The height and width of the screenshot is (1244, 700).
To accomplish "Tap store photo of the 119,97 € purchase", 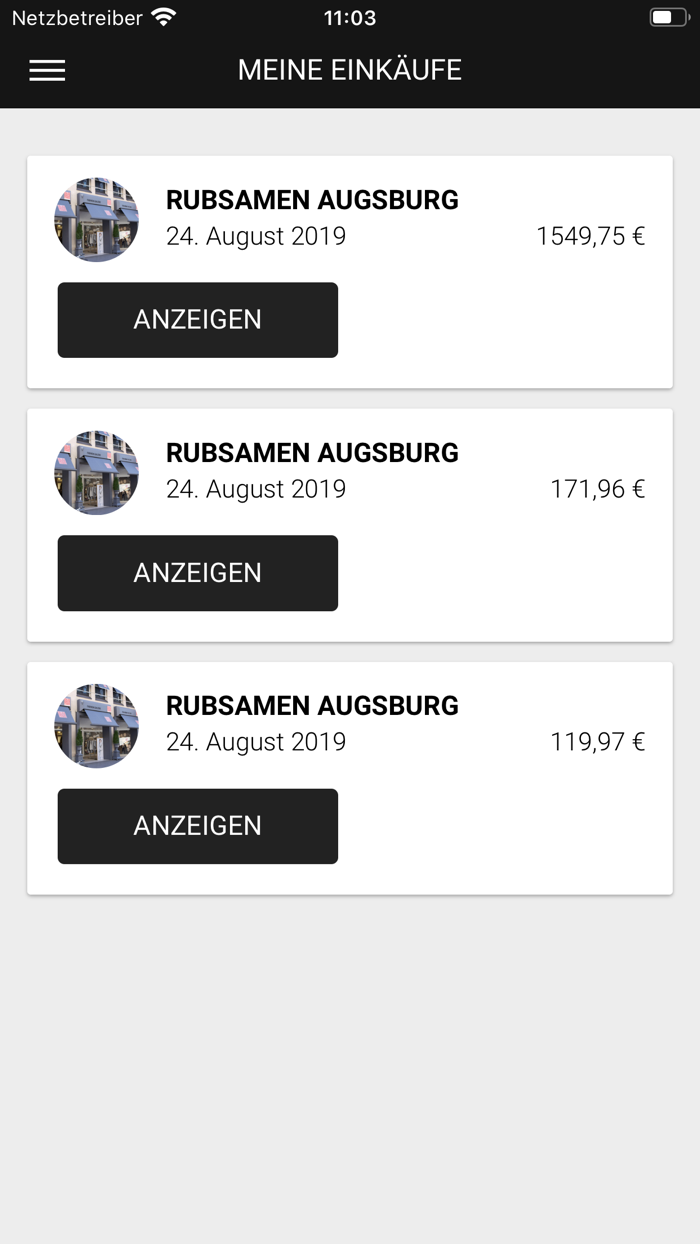I will 96,726.
